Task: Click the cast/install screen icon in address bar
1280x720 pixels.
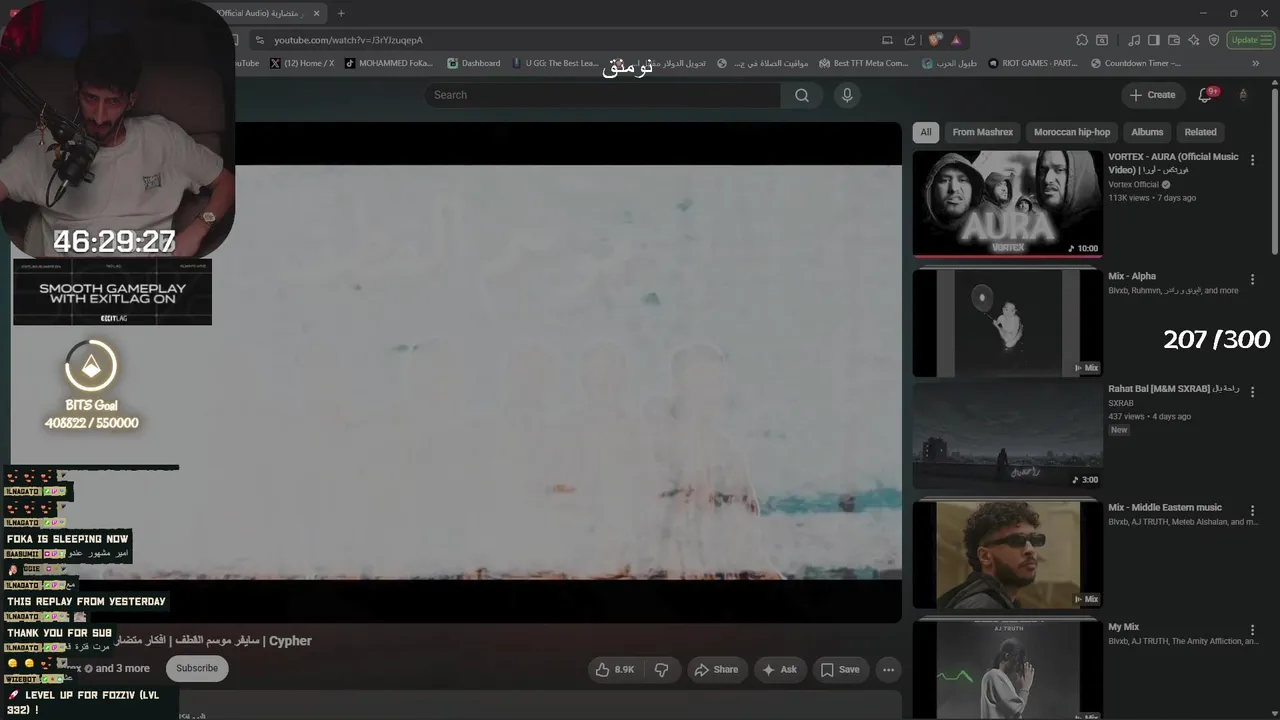Action: coord(887,40)
